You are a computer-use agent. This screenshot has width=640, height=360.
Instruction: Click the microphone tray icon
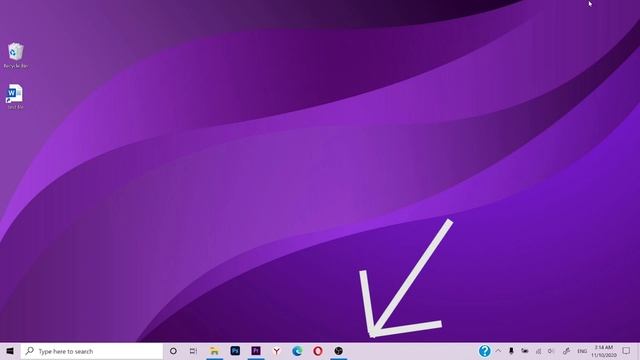[x=511, y=351]
